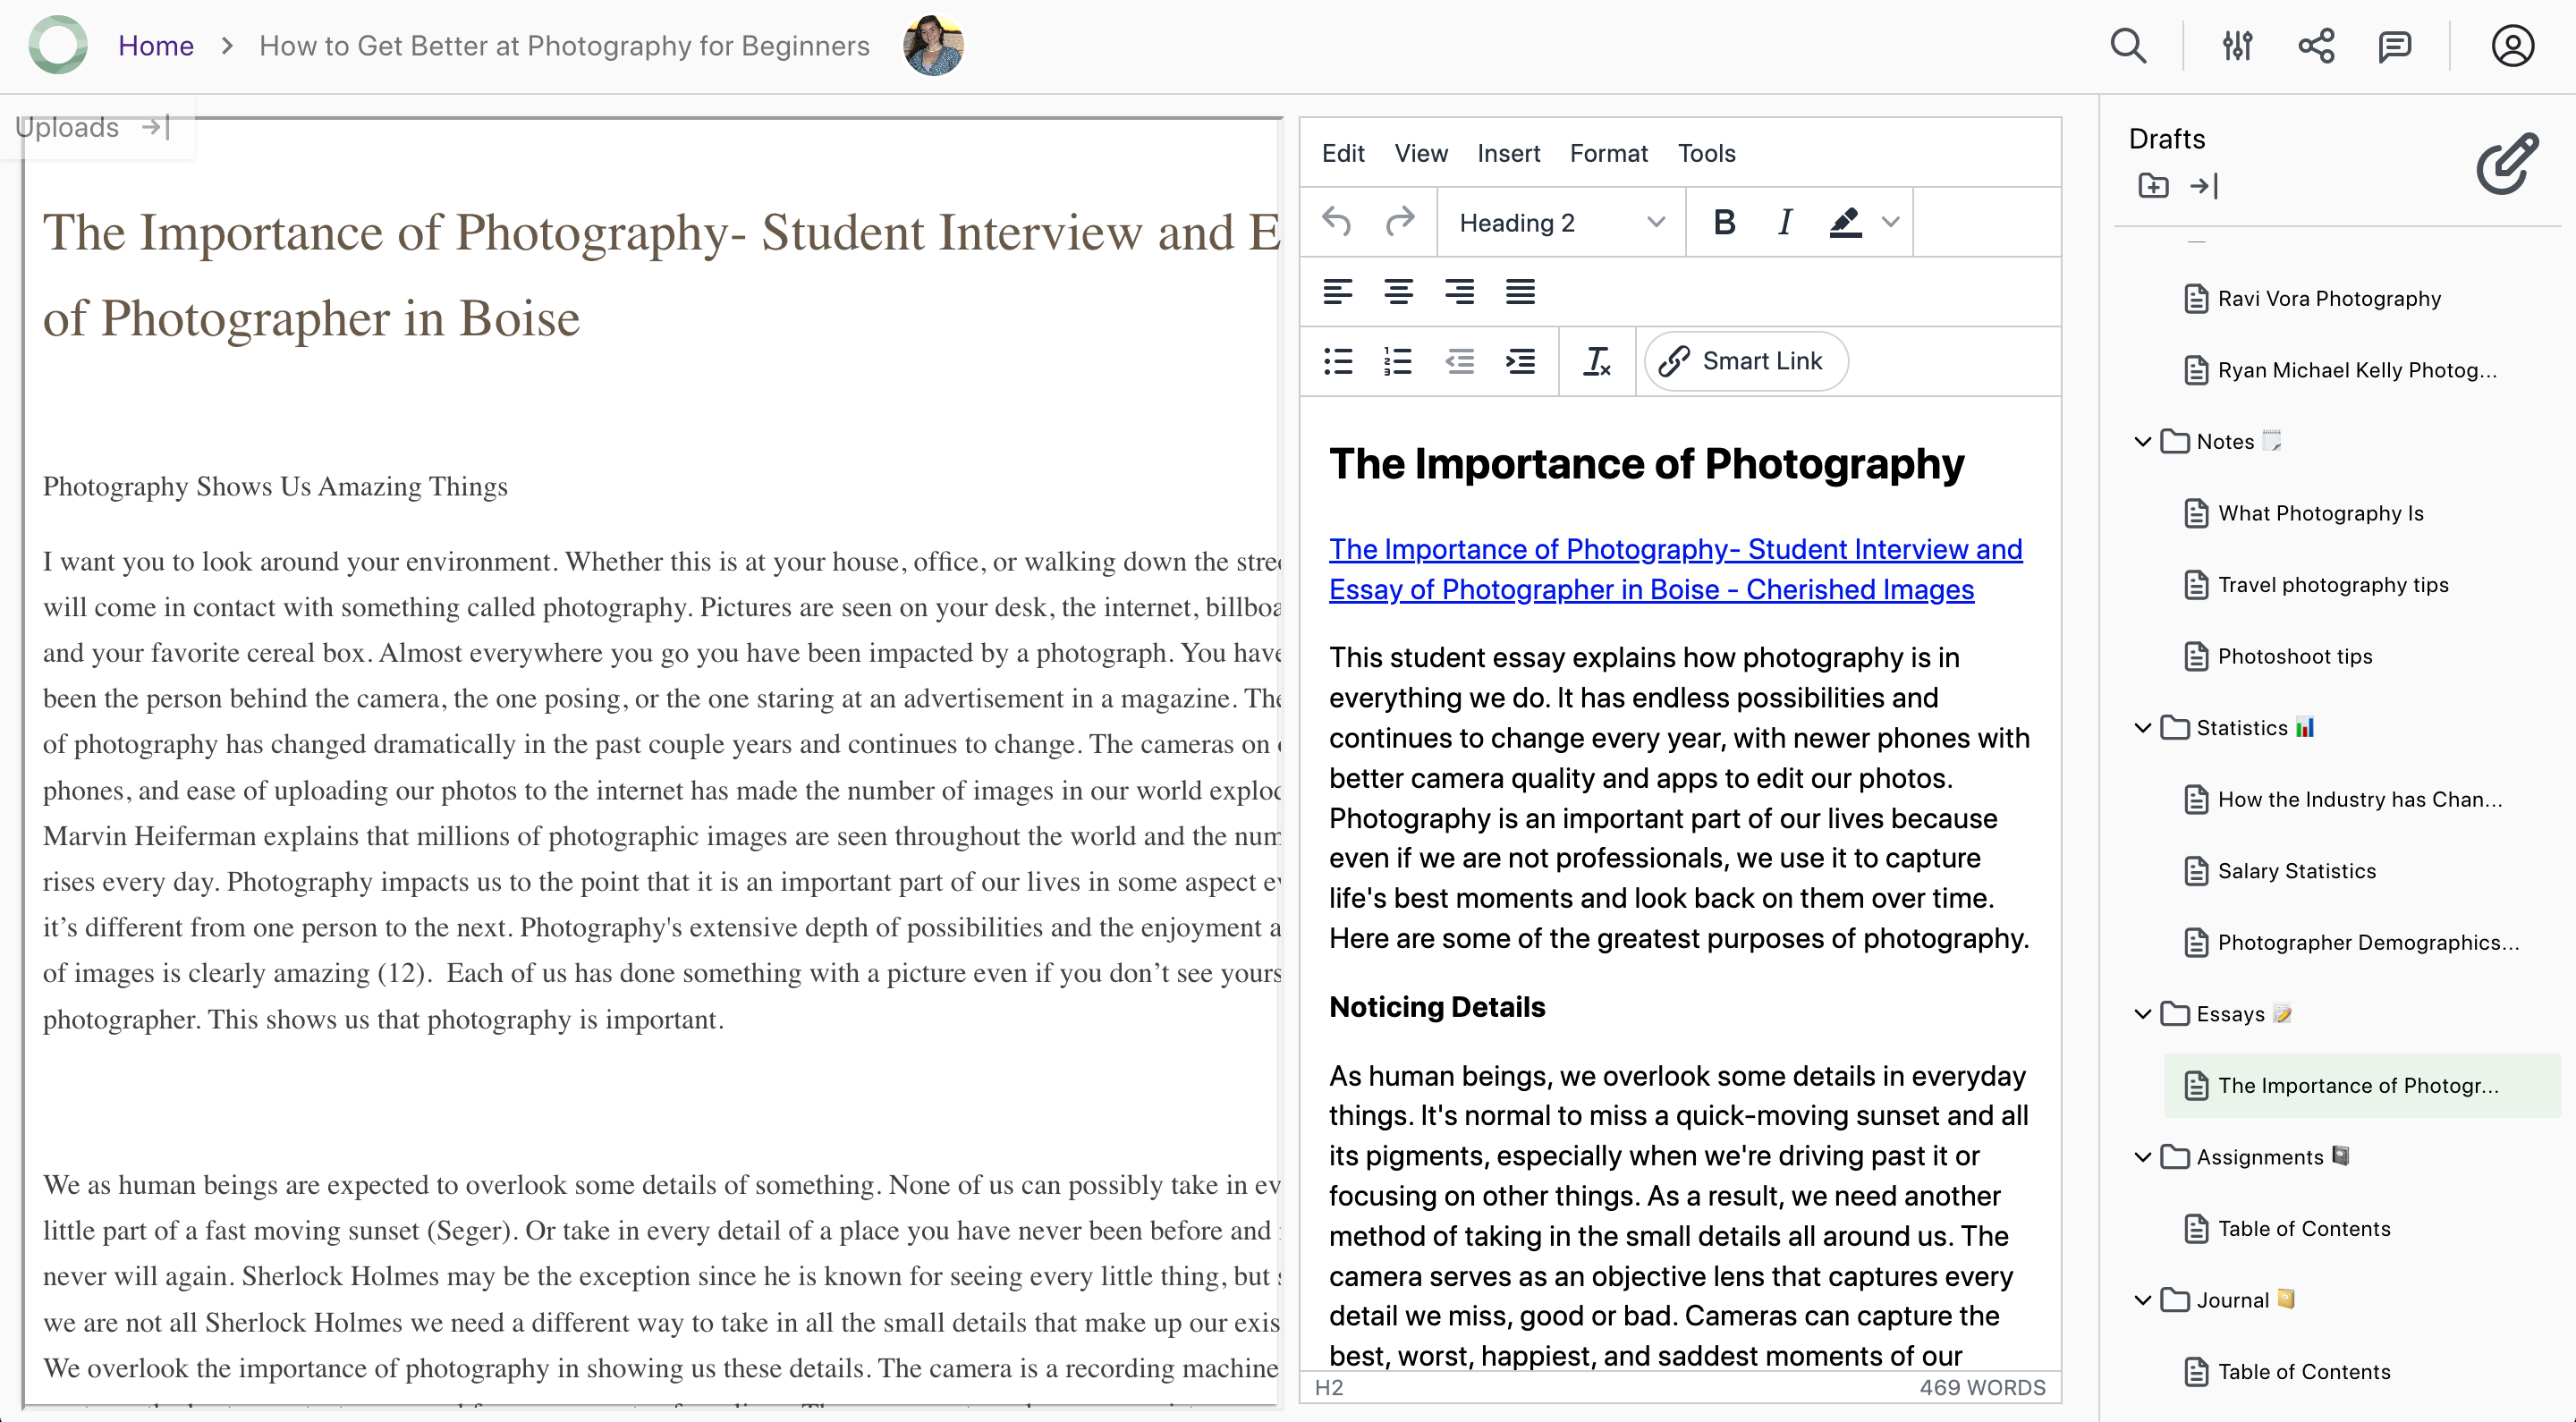Align text center
Screen dimensions: 2576x1422
click(1398, 291)
